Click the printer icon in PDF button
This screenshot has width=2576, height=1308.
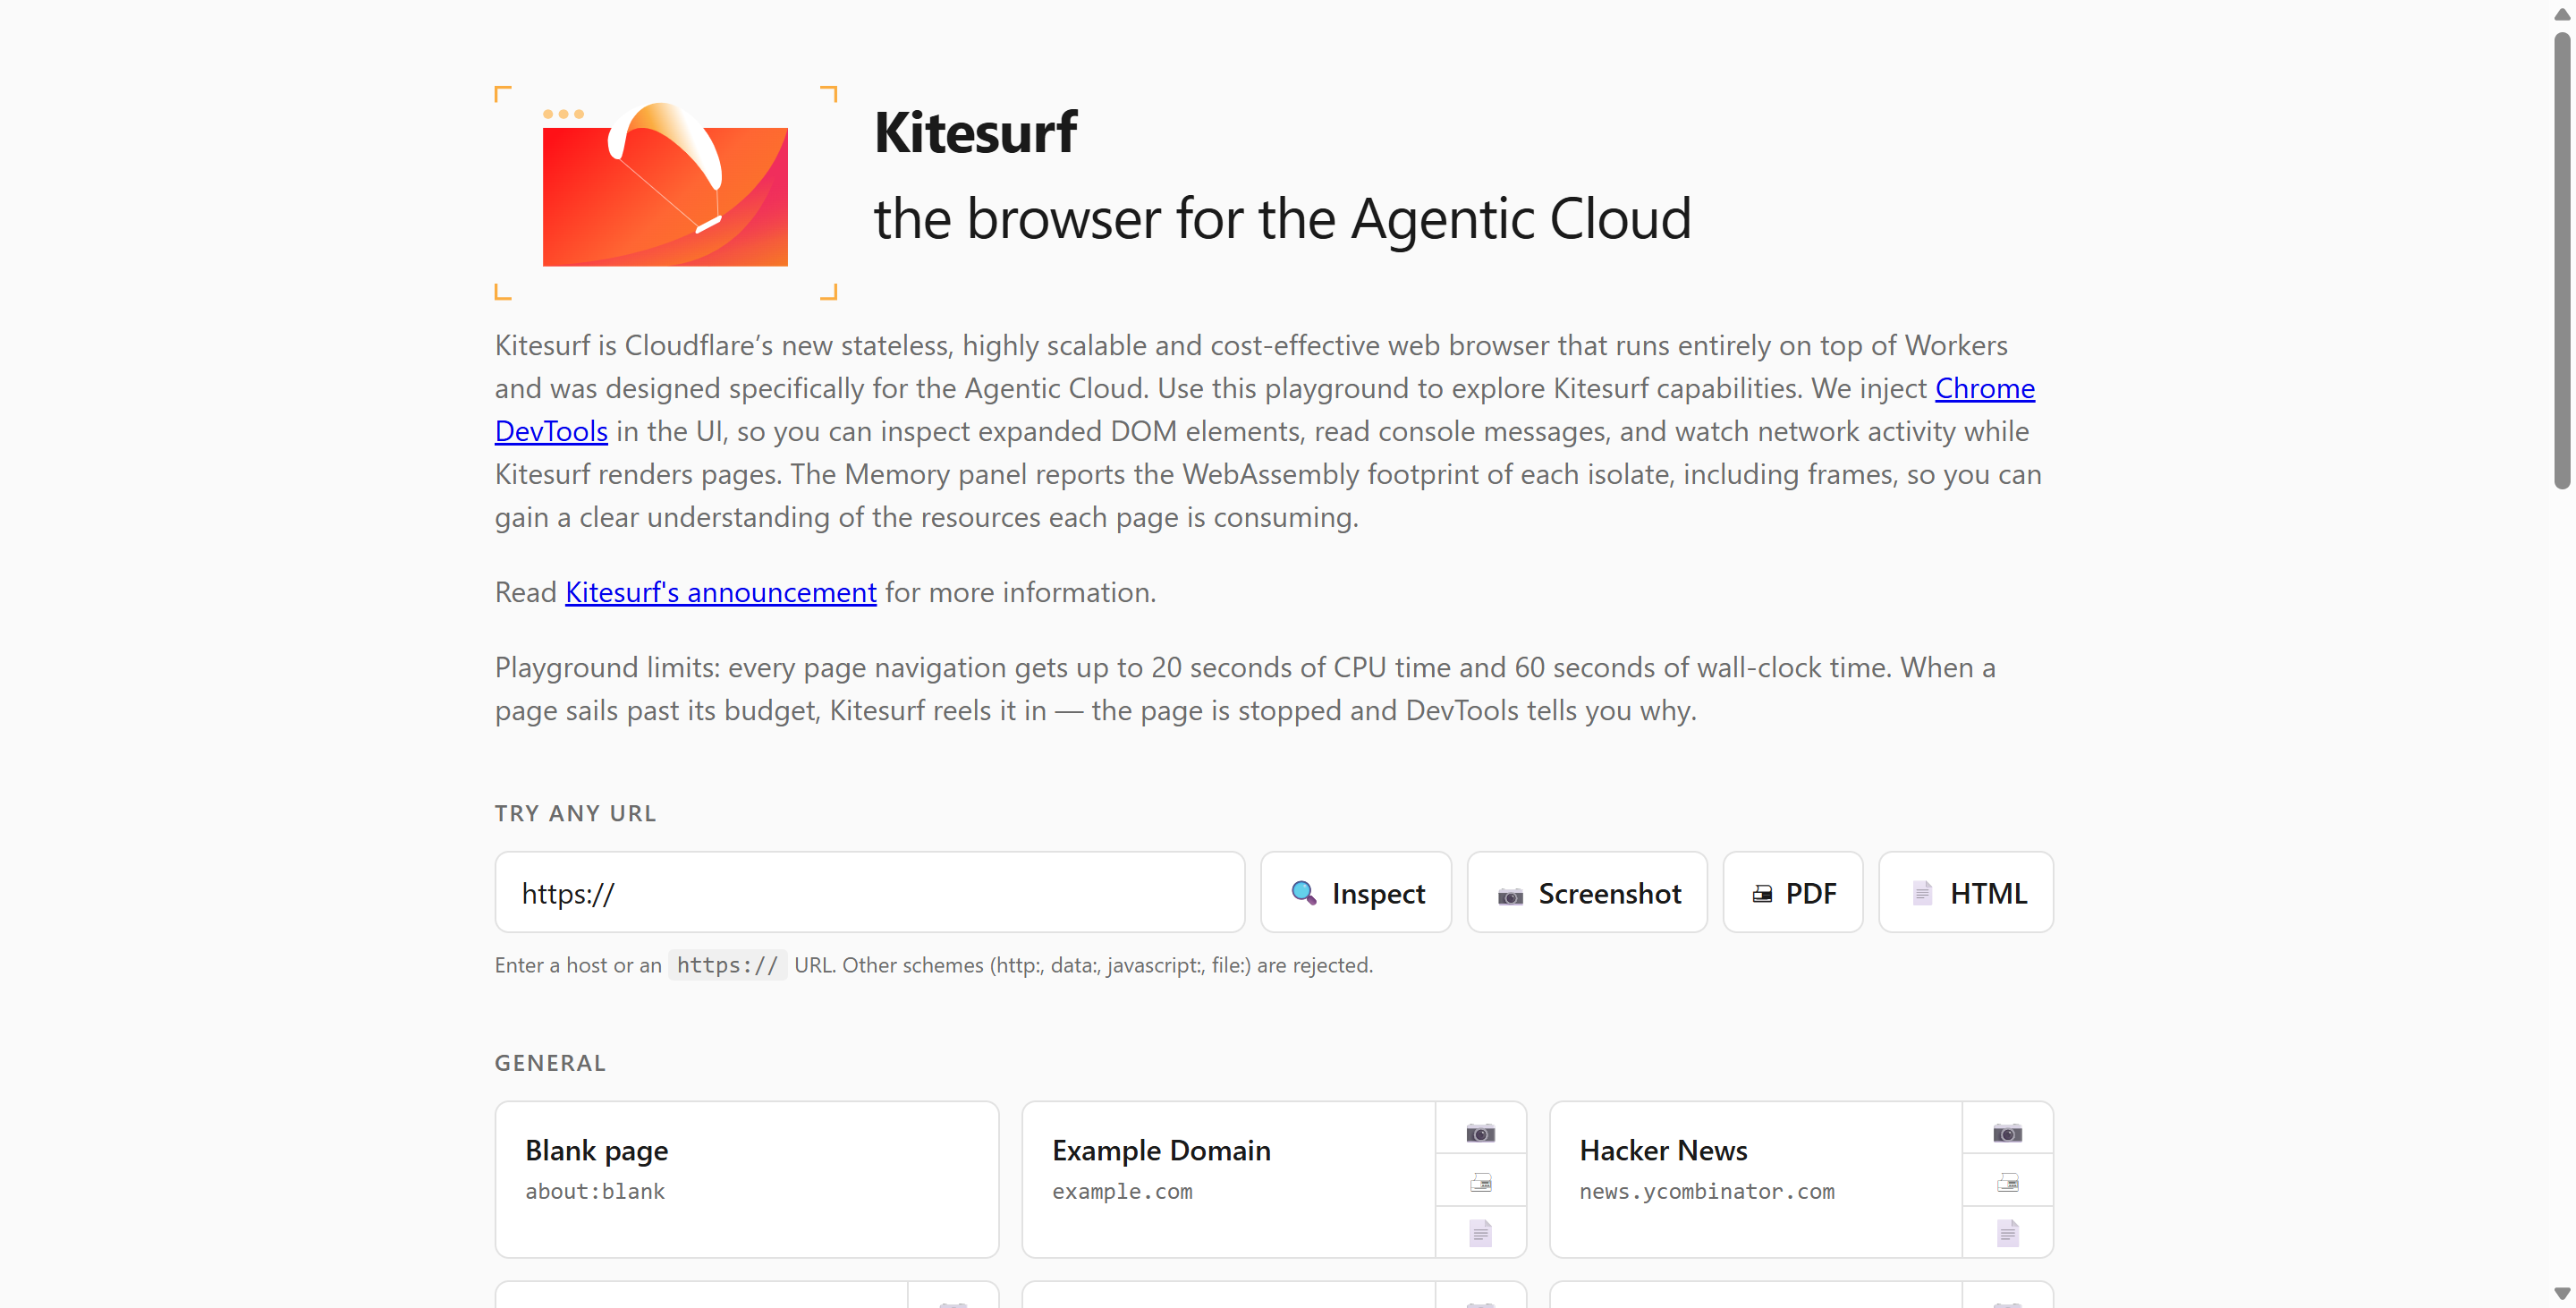point(1762,894)
